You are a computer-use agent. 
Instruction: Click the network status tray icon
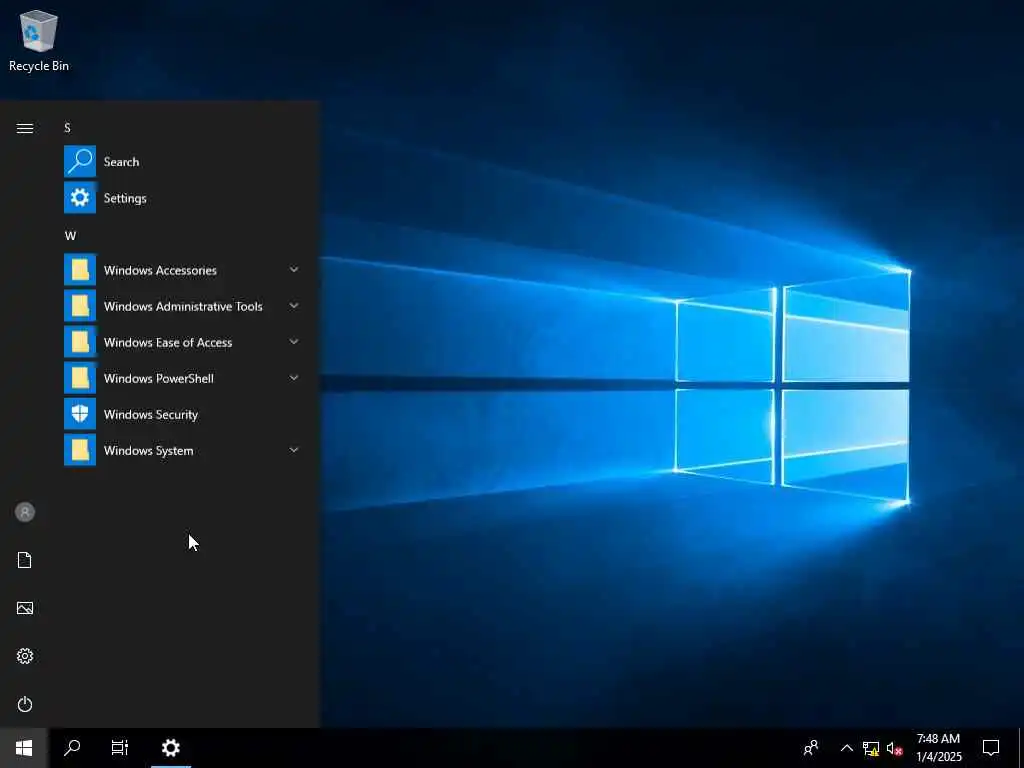click(x=871, y=748)
